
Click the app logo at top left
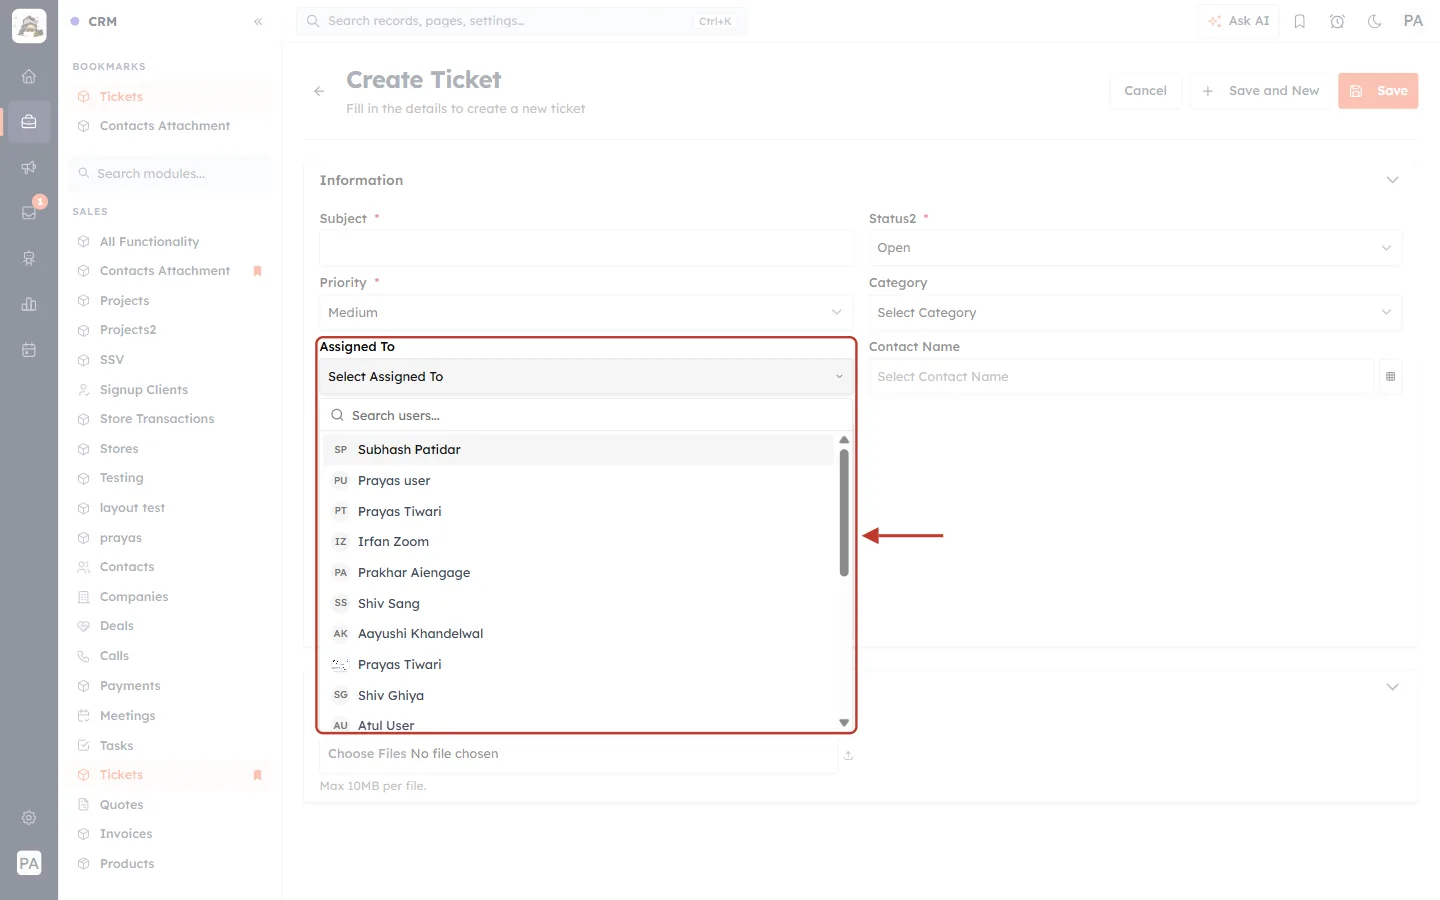click(29, 26)
